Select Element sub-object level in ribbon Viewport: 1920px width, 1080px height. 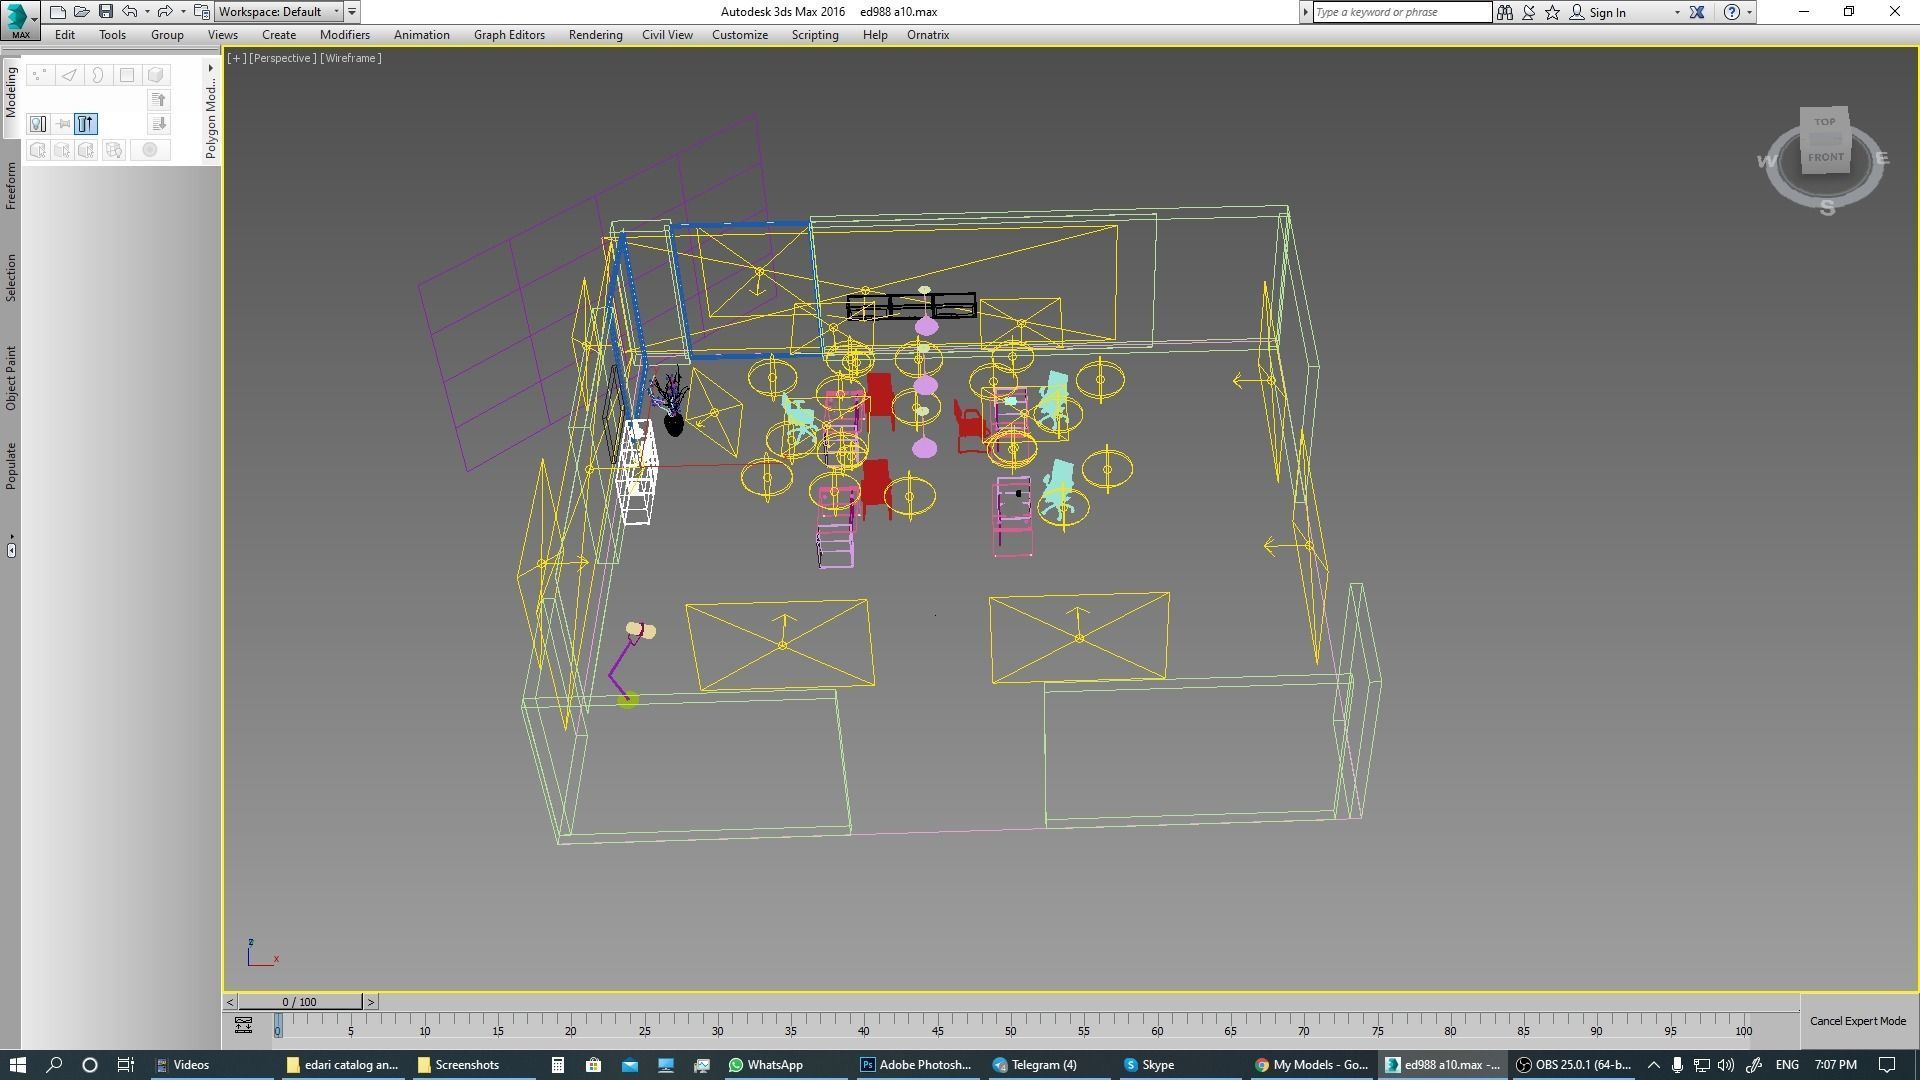pos(156,75)
